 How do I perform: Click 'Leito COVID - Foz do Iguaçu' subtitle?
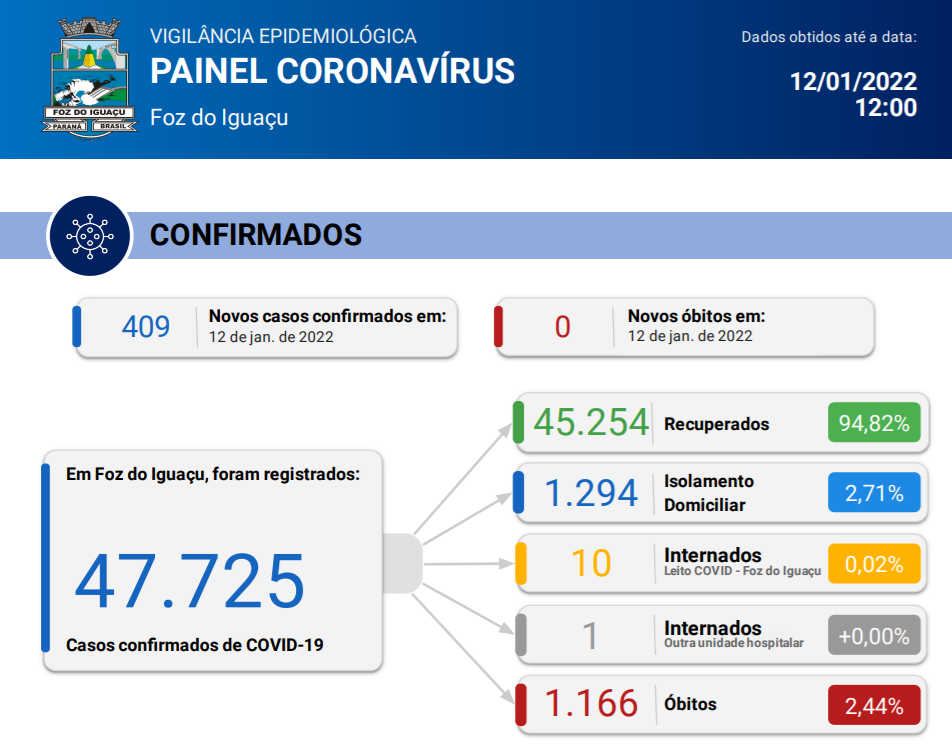tap(742, 571)
